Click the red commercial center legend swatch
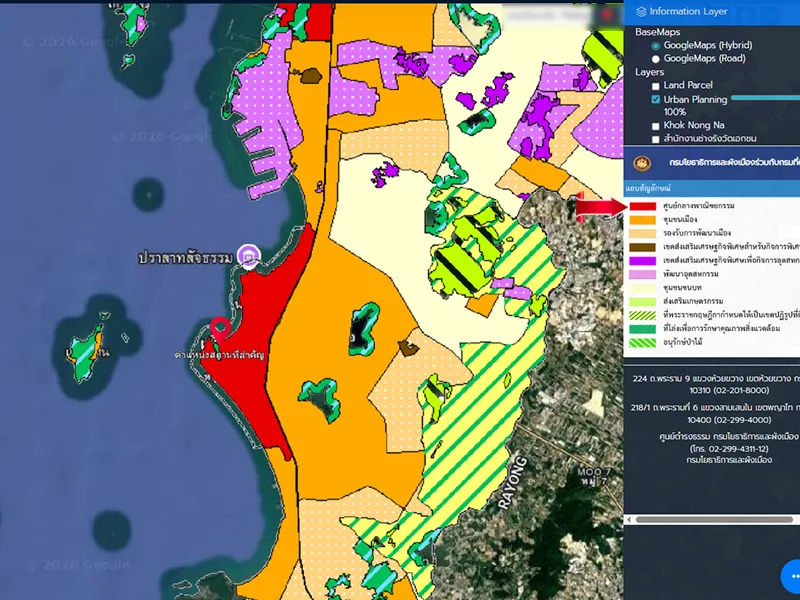 643,206
